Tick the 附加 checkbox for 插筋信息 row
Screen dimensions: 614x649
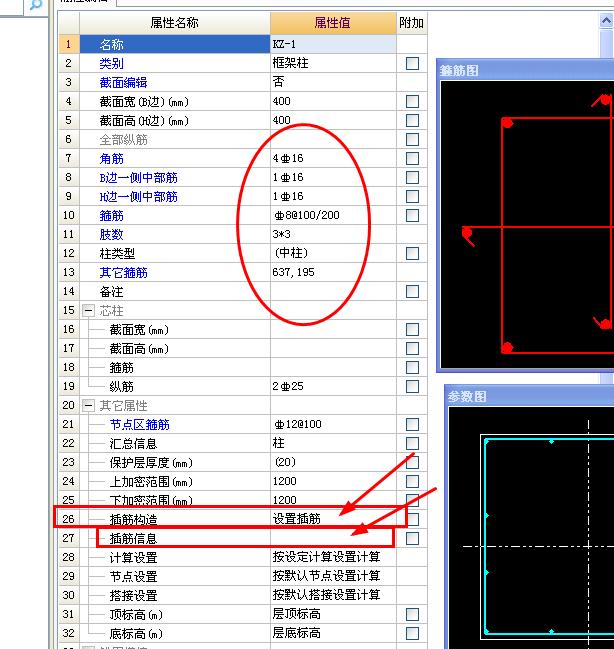(x=412, y=538)
